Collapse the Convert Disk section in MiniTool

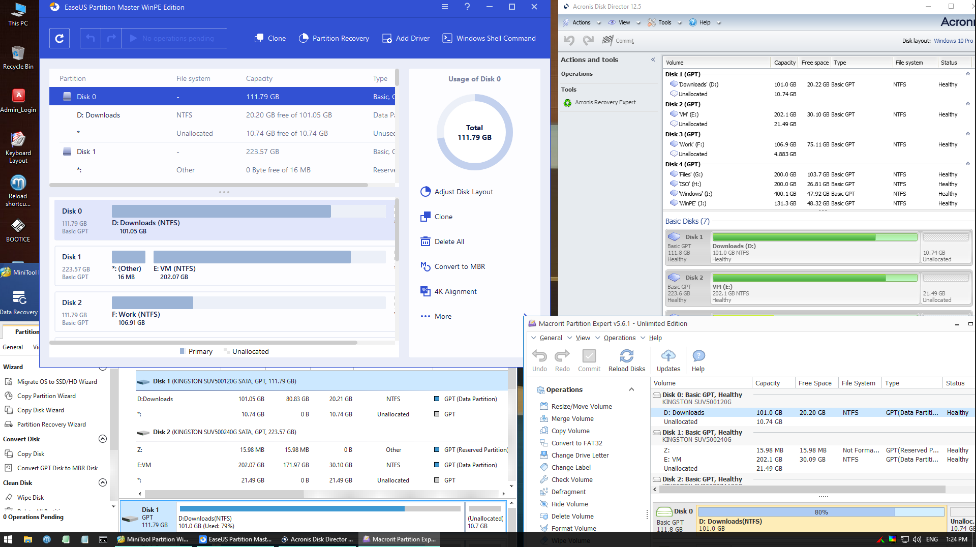[x=102, y=439]
